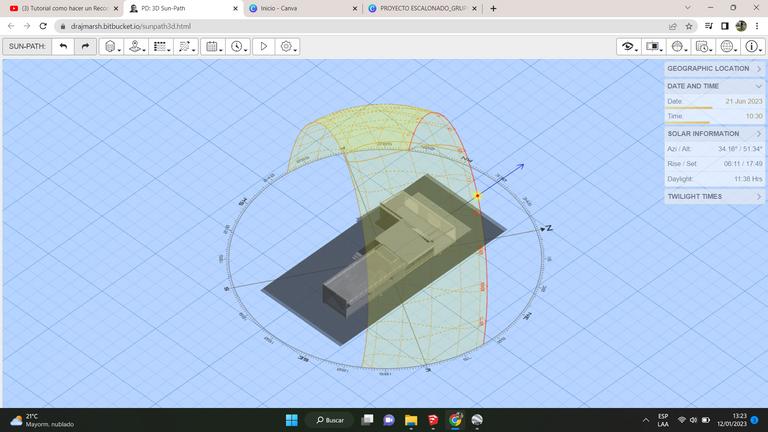
Task: Toggle the eye visibility menu
Action: point(628,46)
